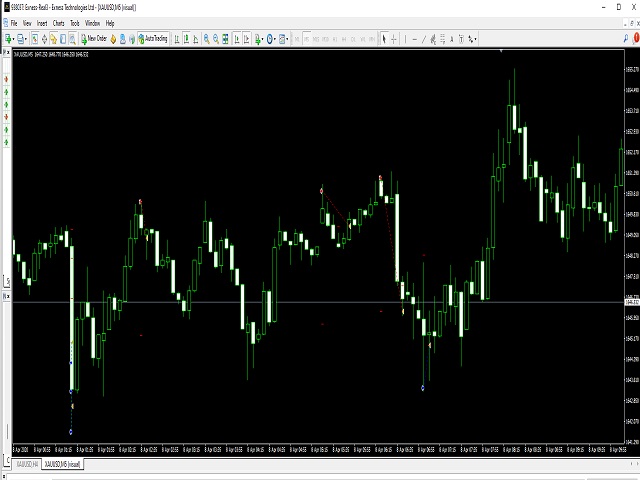Open the Market Watch panel icon
Image resolution: width=640 pixels, height=480 pixels.
pos(35,39)
